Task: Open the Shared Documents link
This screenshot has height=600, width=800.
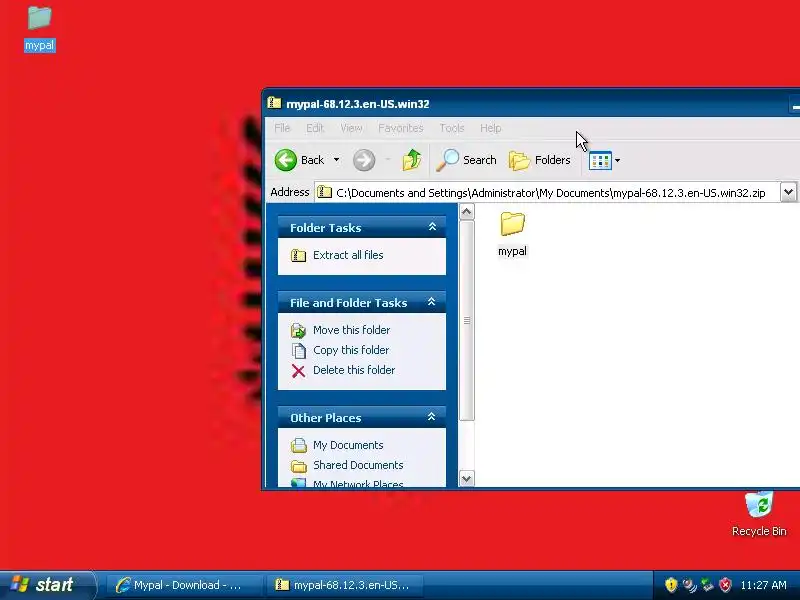Action: point(358,465)
